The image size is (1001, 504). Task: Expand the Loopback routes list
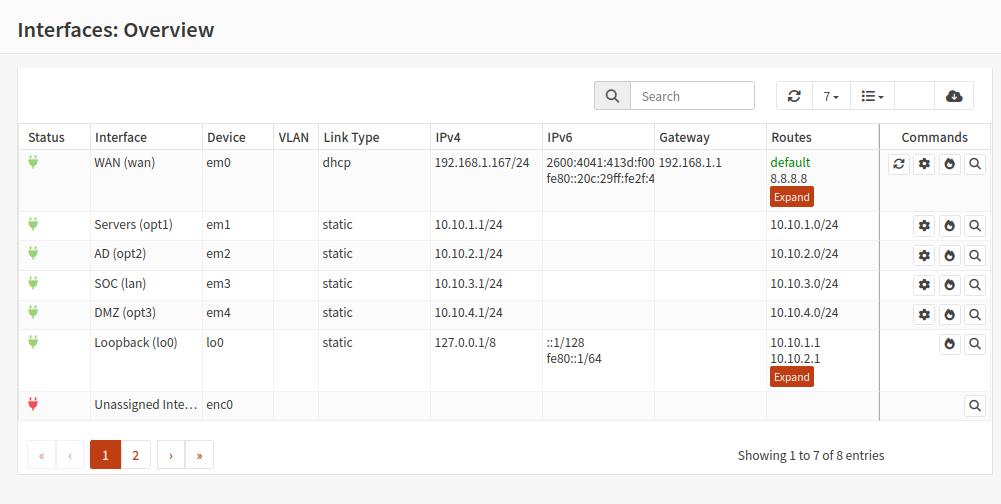791,377
